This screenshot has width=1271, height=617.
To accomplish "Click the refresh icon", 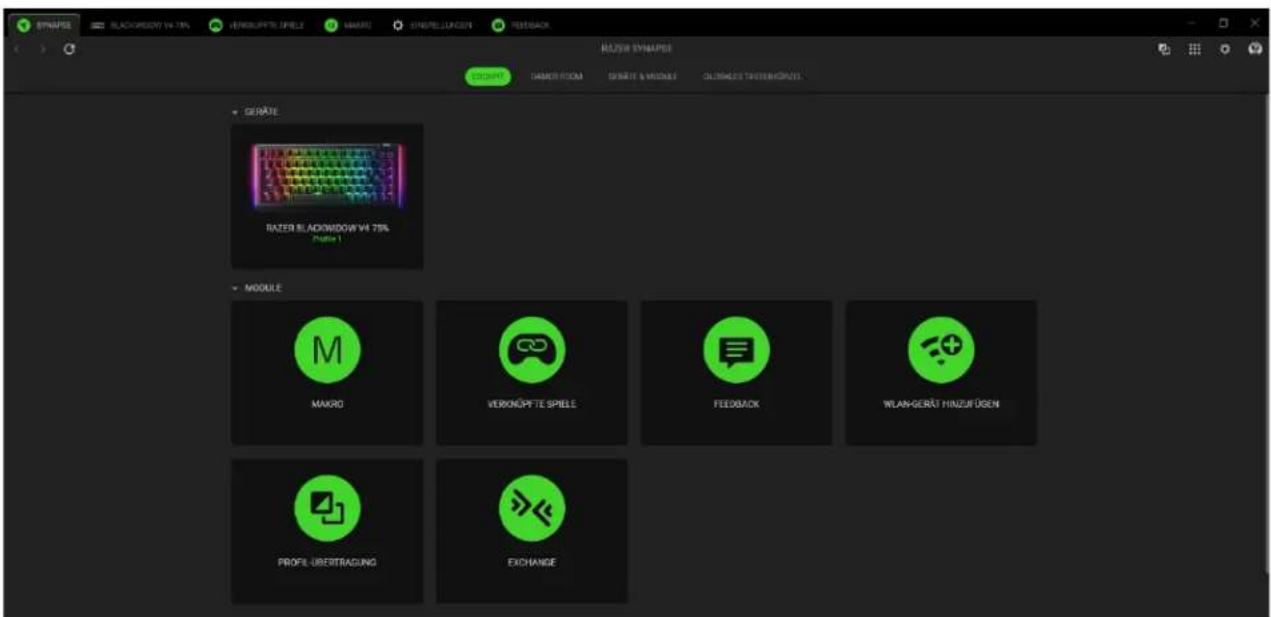I will point(68,49).
